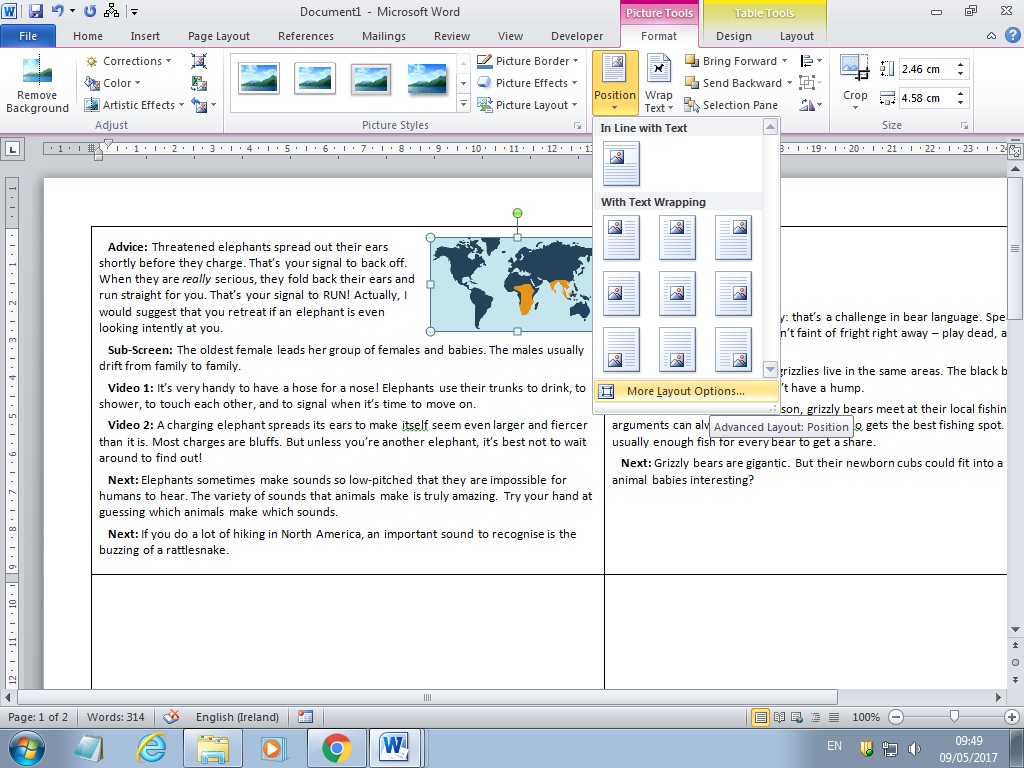Switch to Print Layout view

[x=760, y=717]
